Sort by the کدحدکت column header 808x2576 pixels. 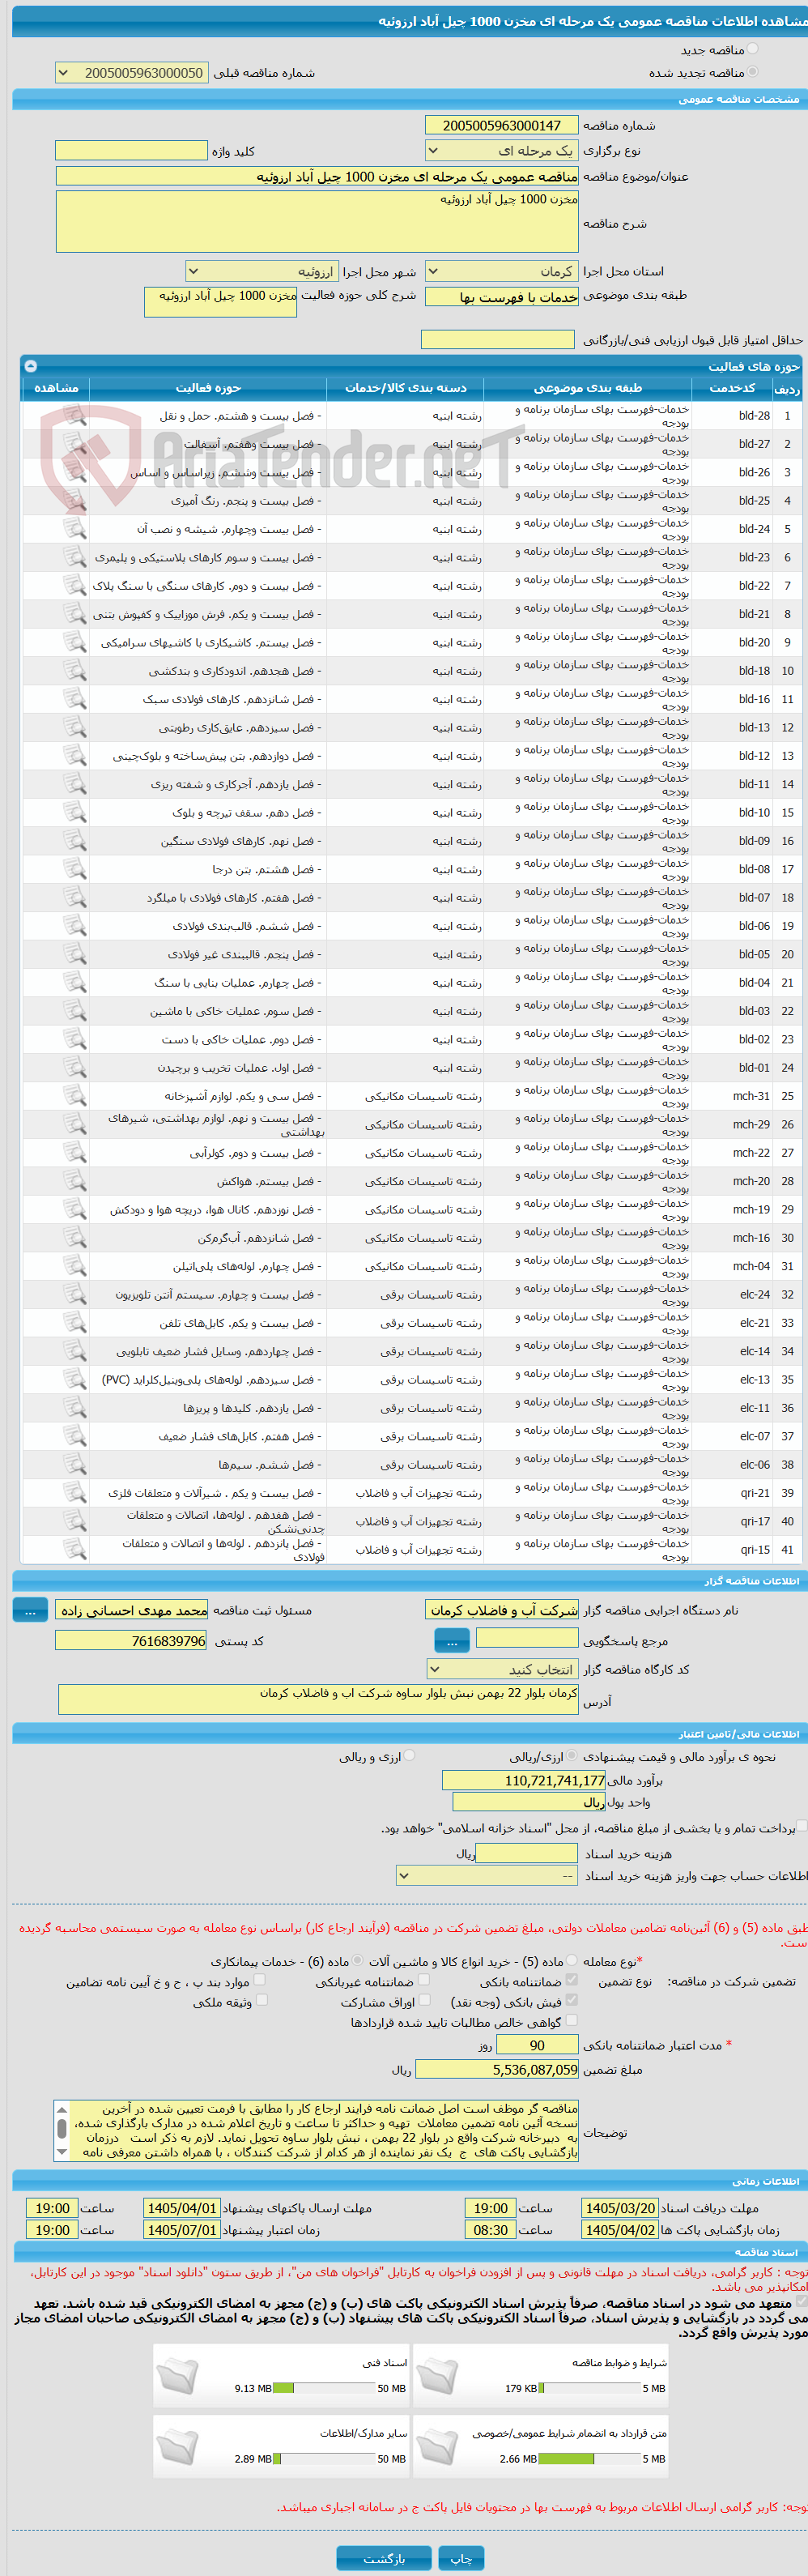(x=732, y=388)
